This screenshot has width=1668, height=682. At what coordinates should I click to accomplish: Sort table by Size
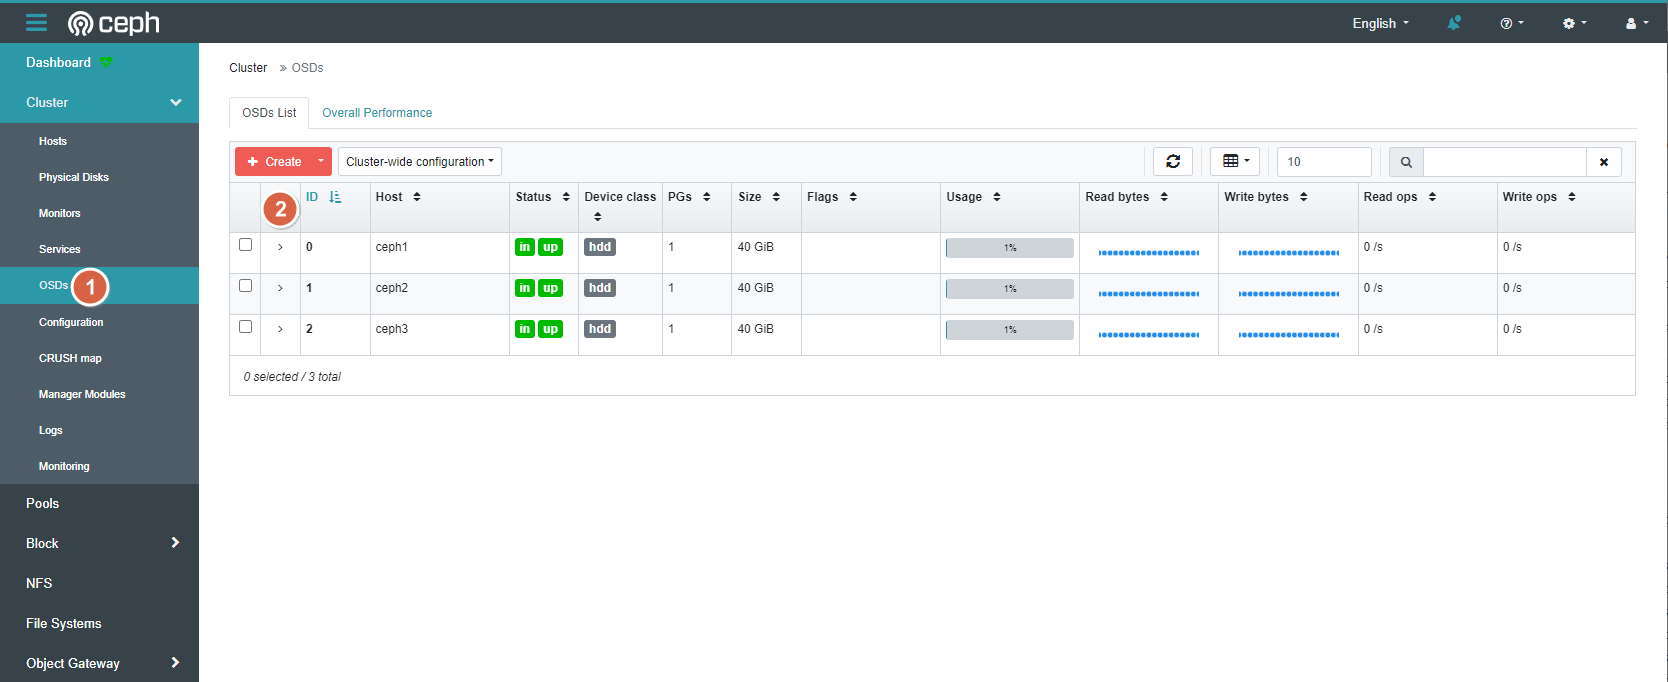click(x=776, y=197)
